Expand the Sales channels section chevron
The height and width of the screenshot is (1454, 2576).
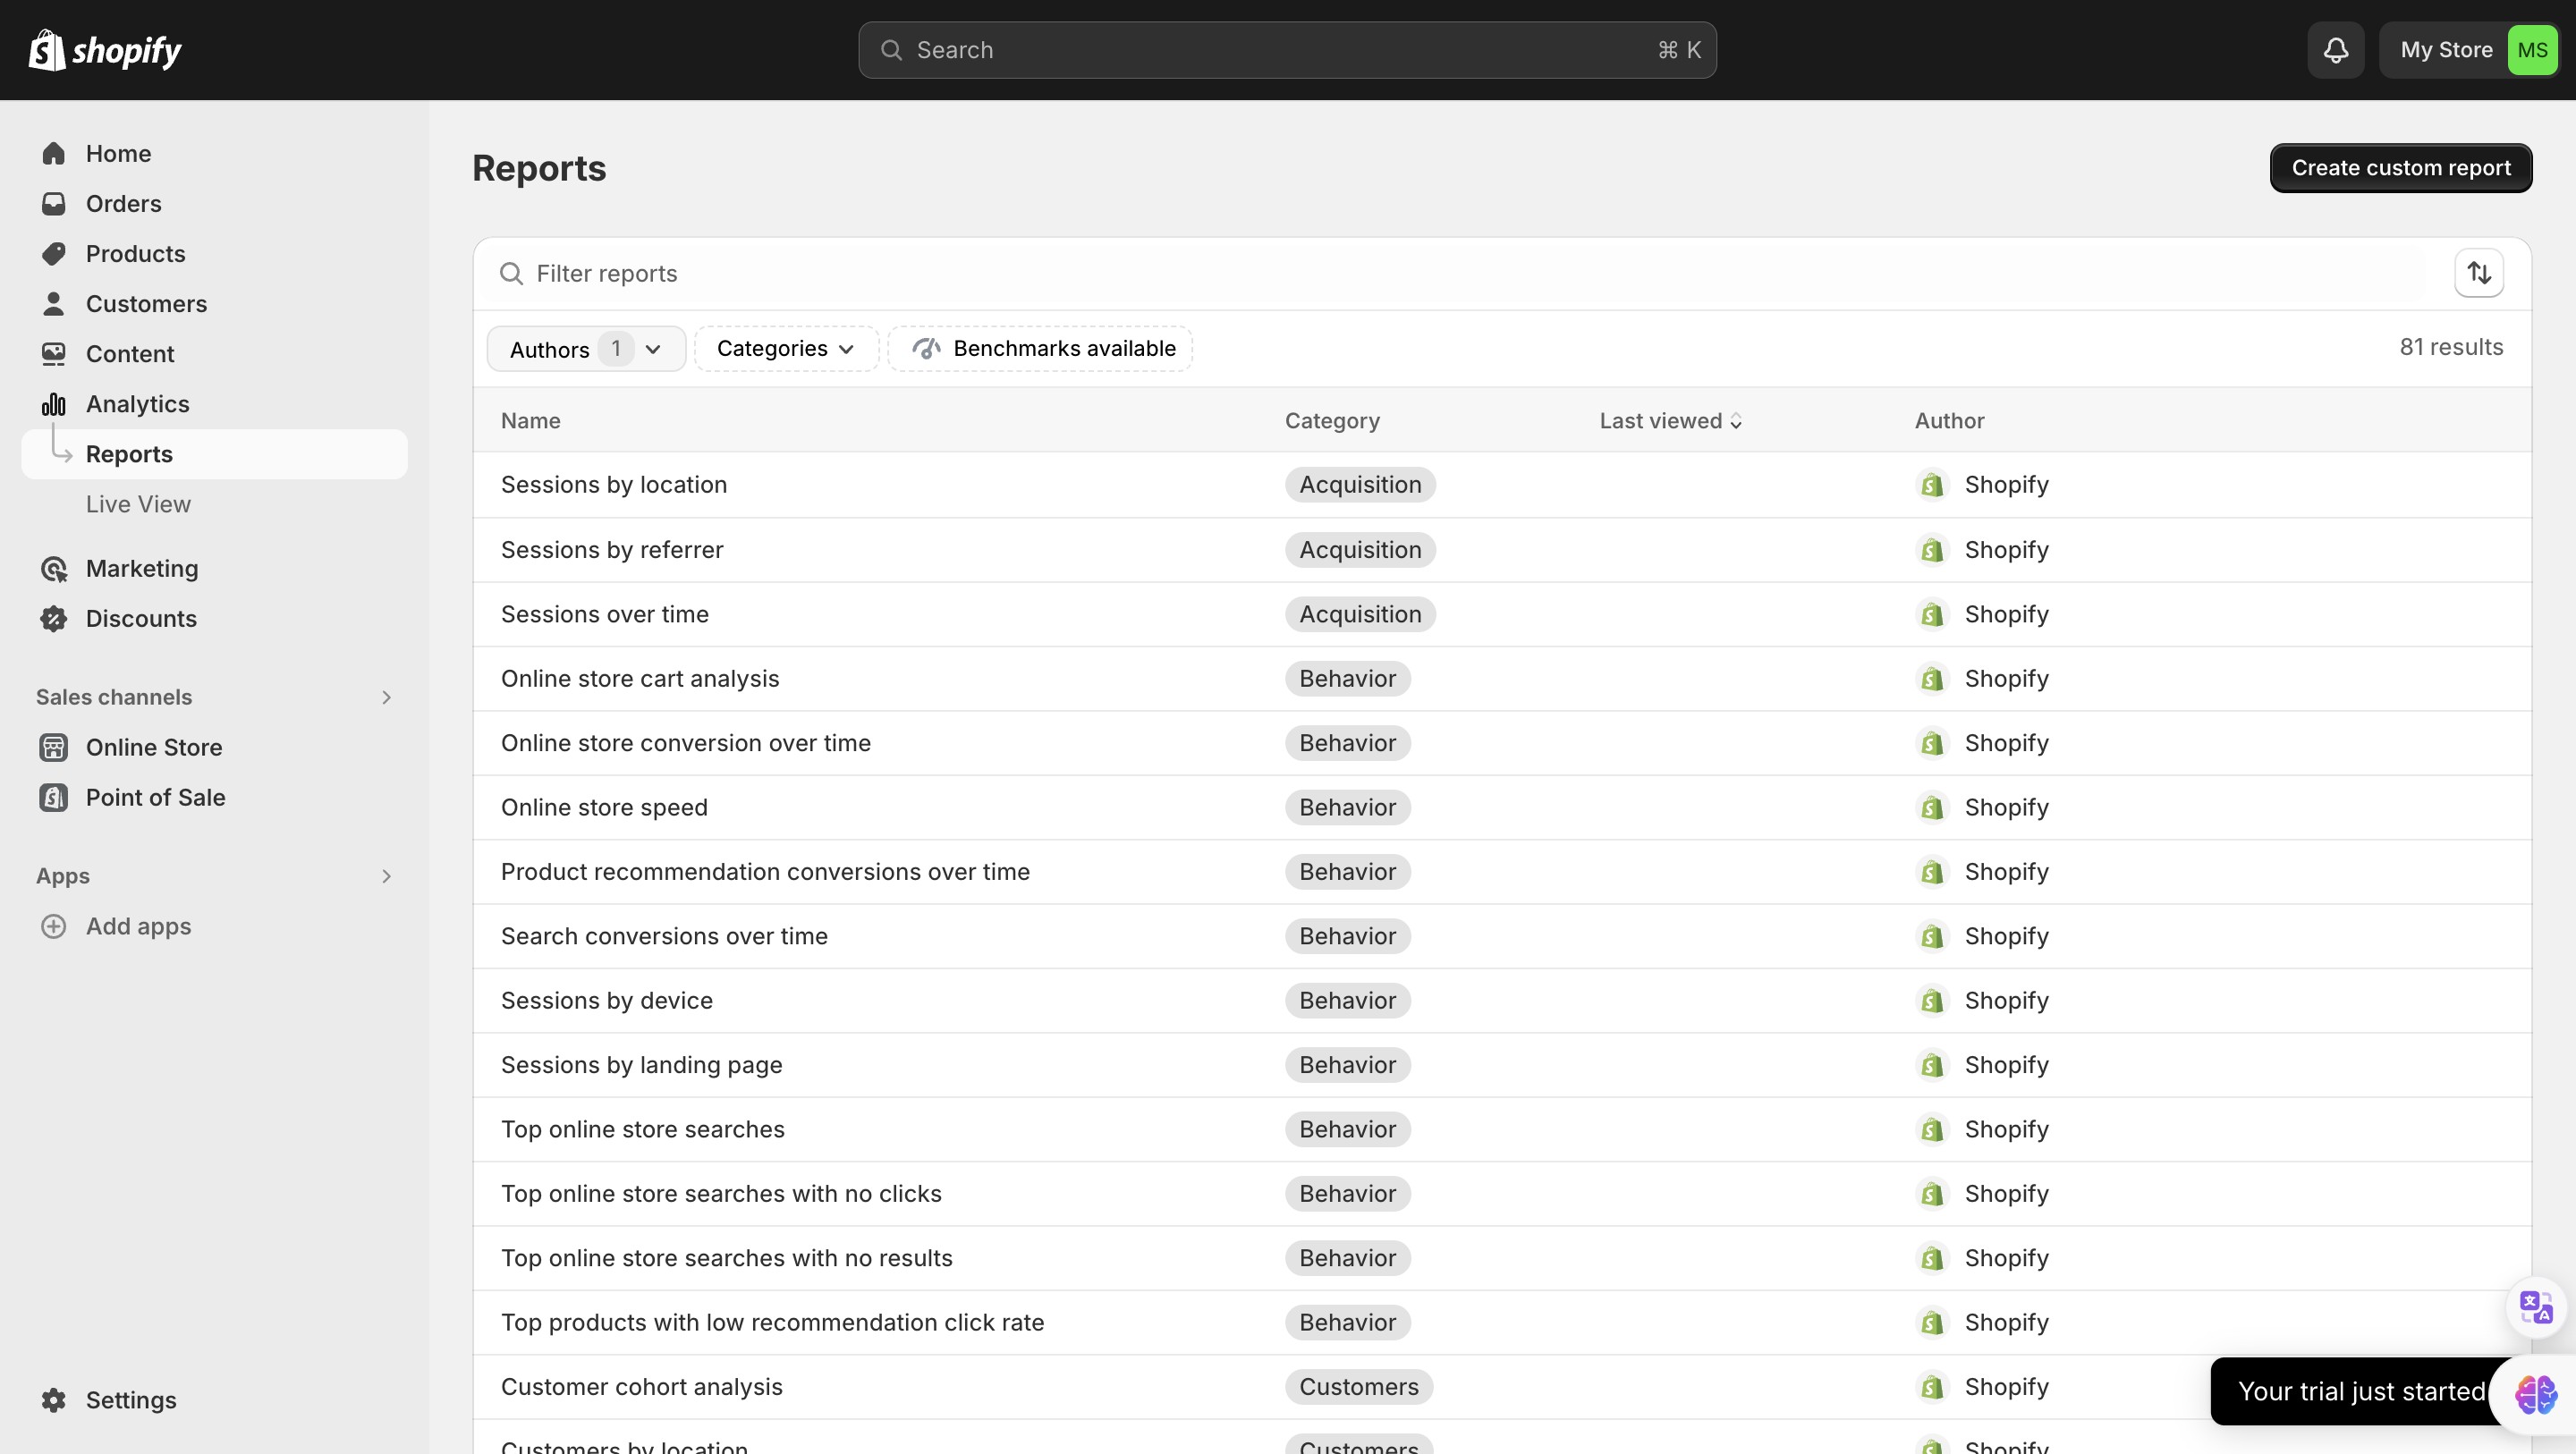pos(386,697)
